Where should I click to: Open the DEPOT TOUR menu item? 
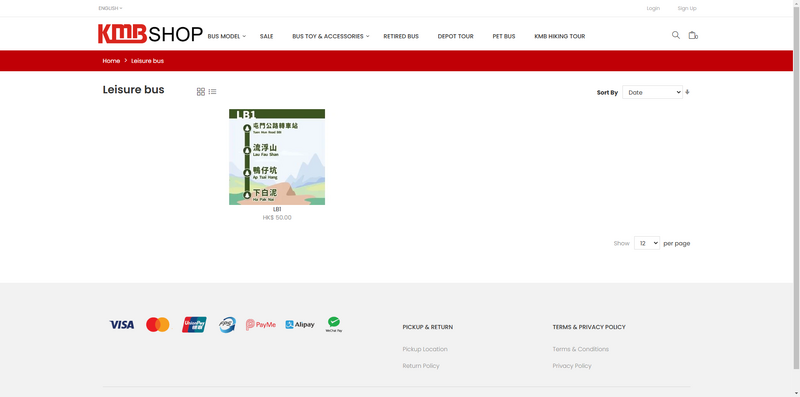click(456, 36)
